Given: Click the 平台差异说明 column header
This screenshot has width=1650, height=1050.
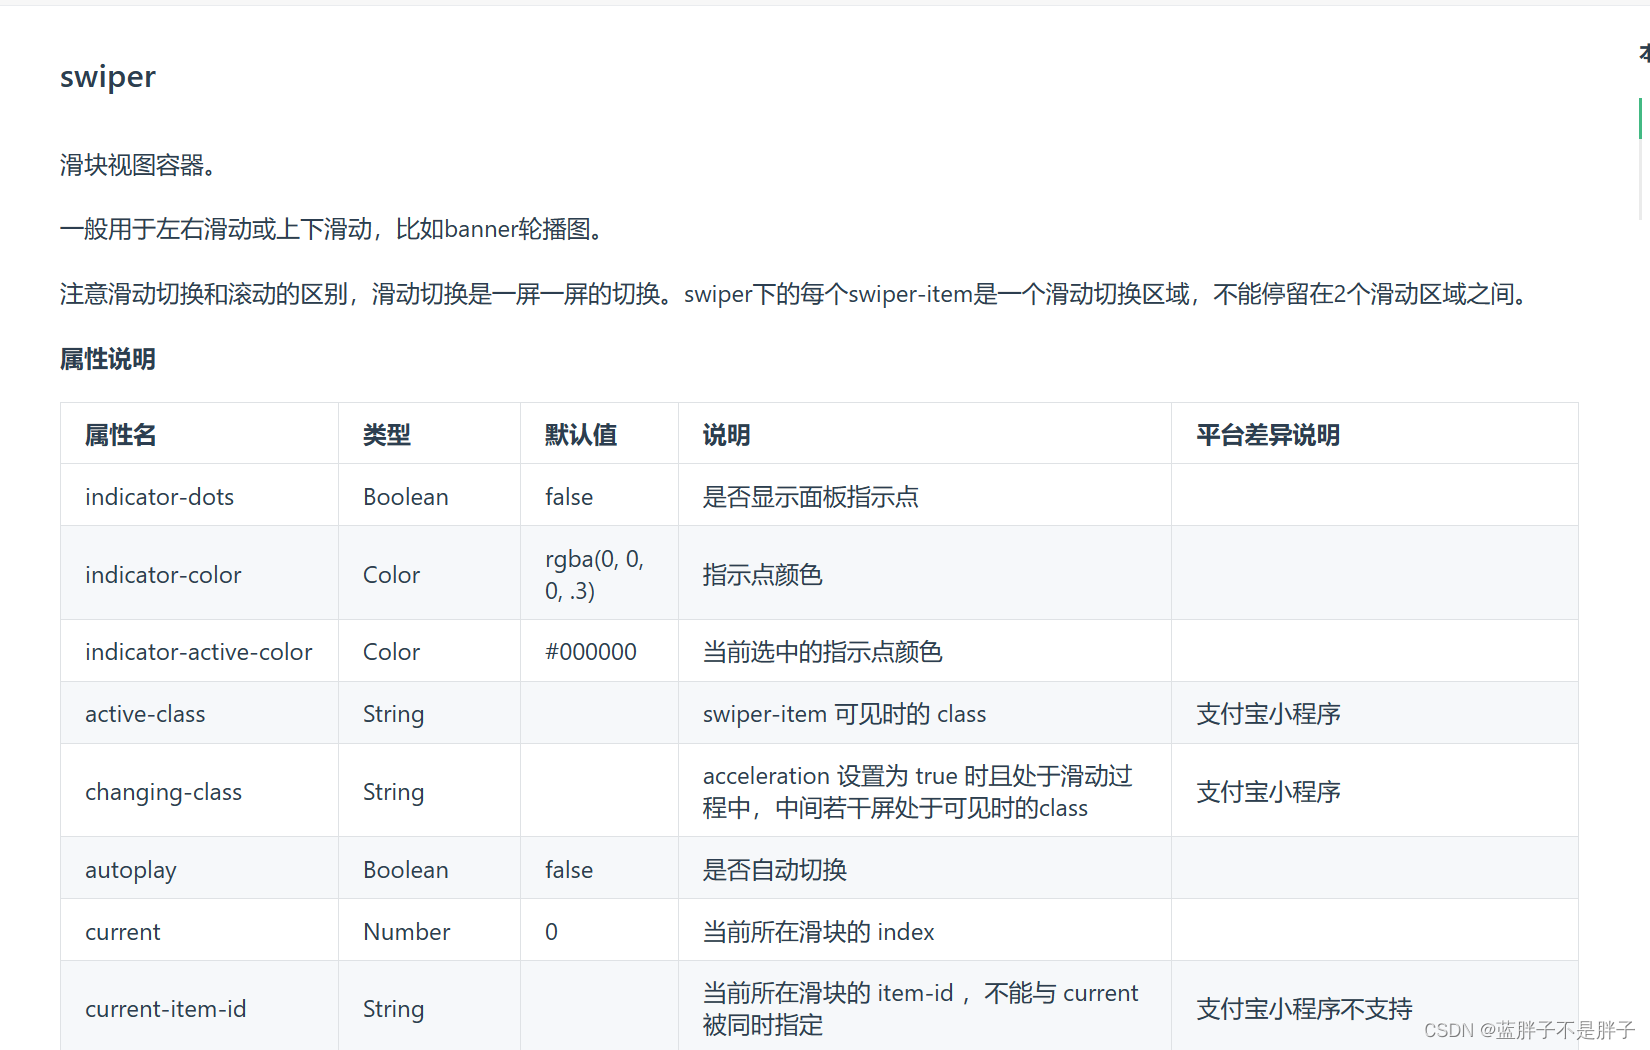Looking at the screenshot, I should [1266, 434].
